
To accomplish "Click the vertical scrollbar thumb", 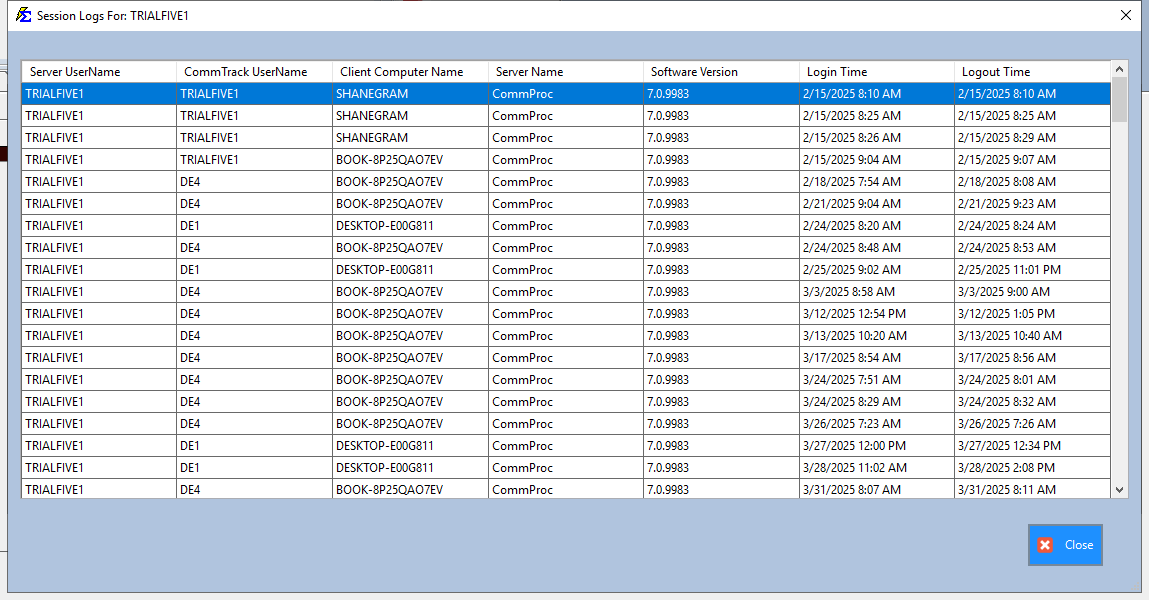I will click(x=1119, y=100).
